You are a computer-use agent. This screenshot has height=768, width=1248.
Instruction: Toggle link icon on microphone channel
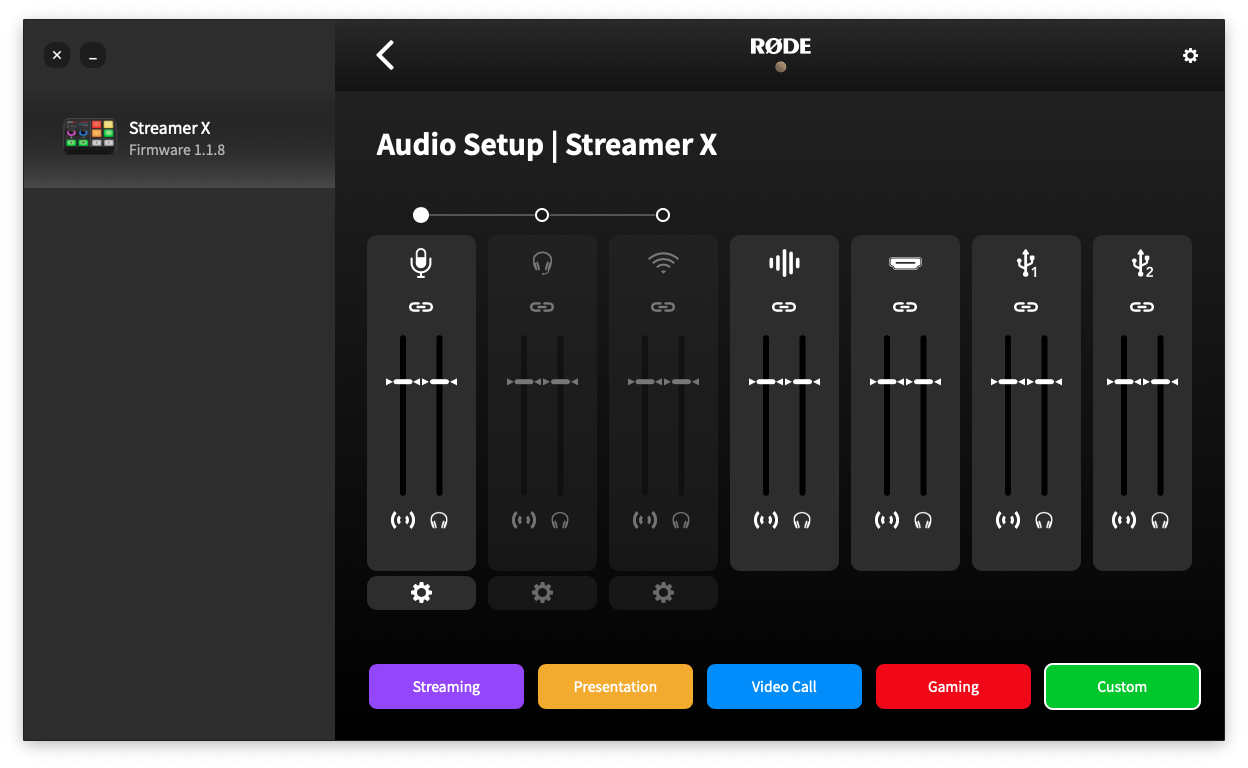pos(421,307)
